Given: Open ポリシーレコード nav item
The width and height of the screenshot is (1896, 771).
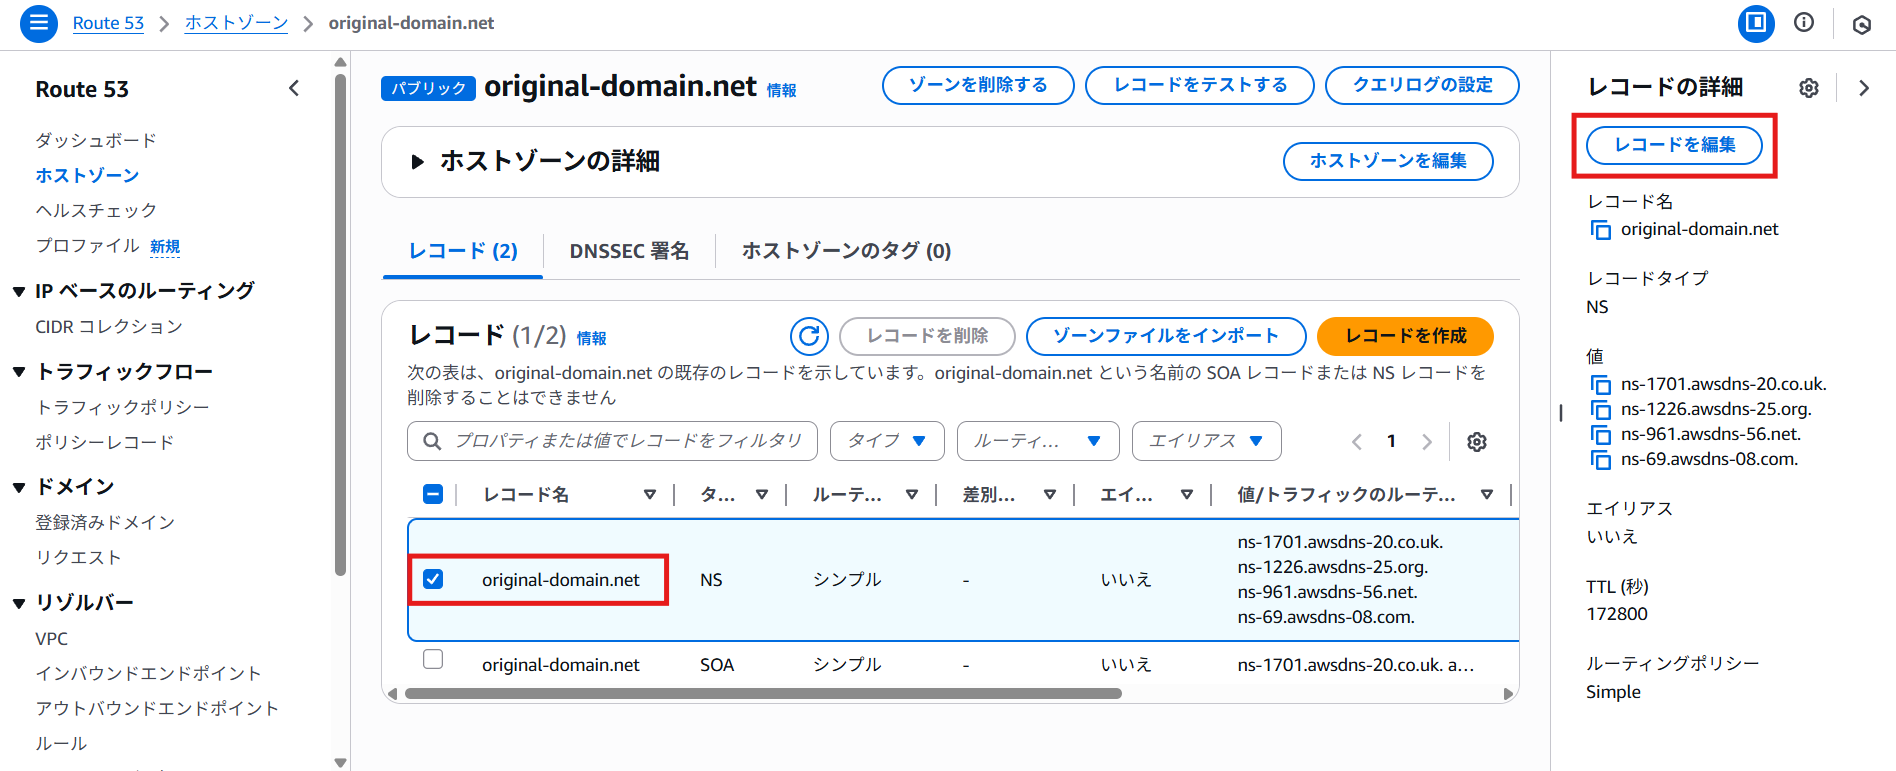Looking at the screenshot, I should click(105, 442).
